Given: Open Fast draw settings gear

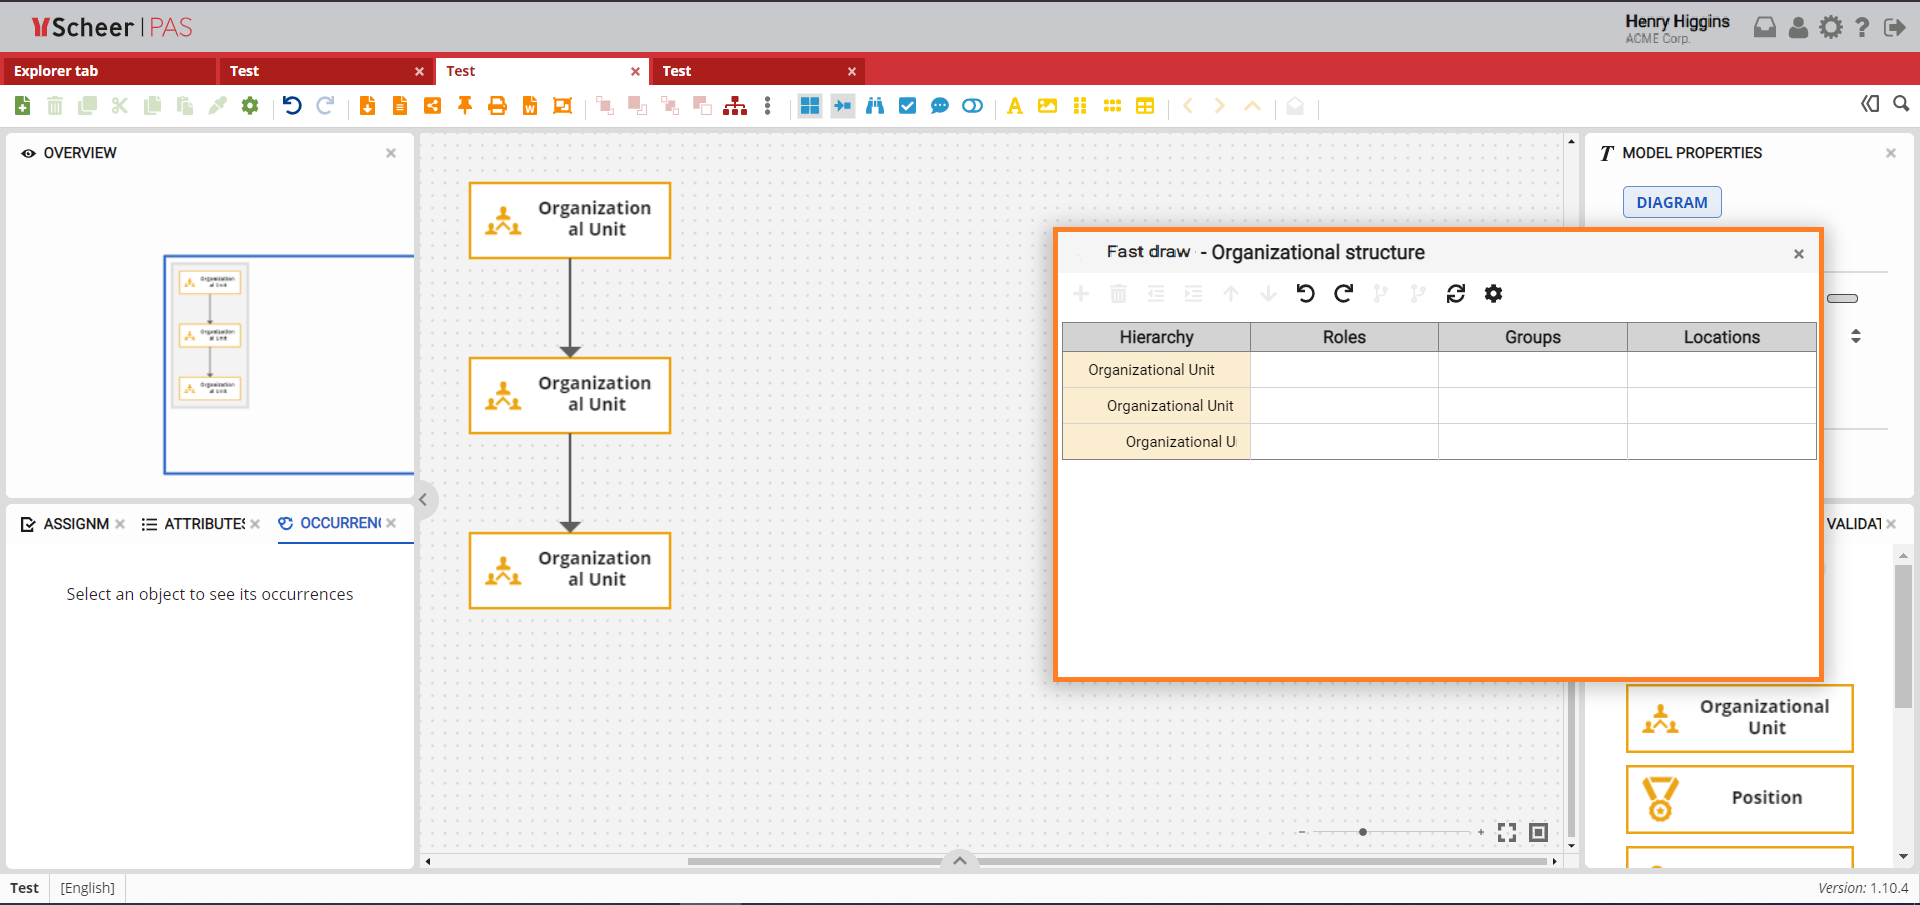Looking at the screenshot, I should [x=1493, y=293].
